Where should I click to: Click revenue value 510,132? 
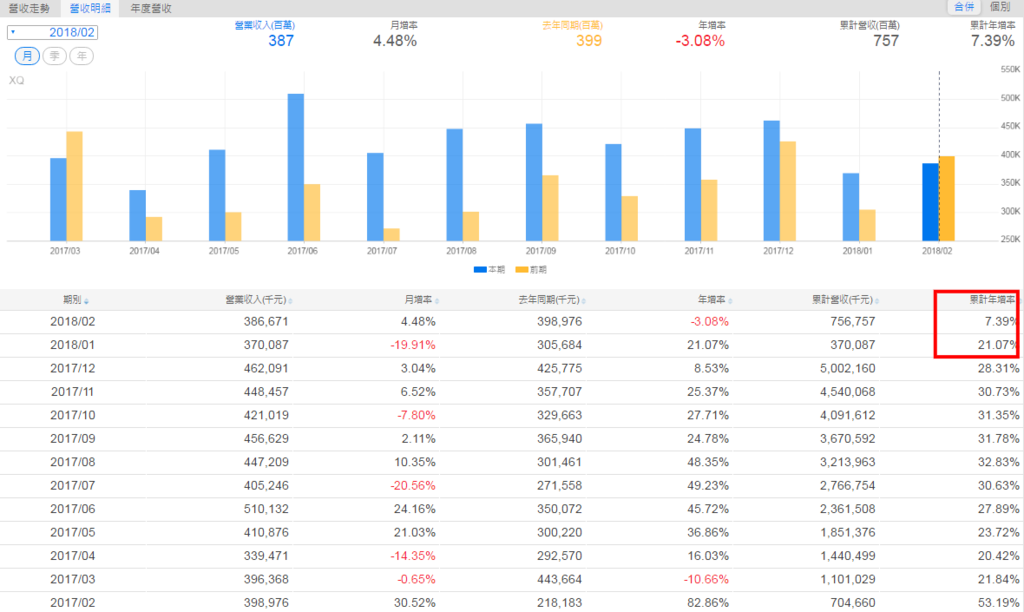click(266, 509)
